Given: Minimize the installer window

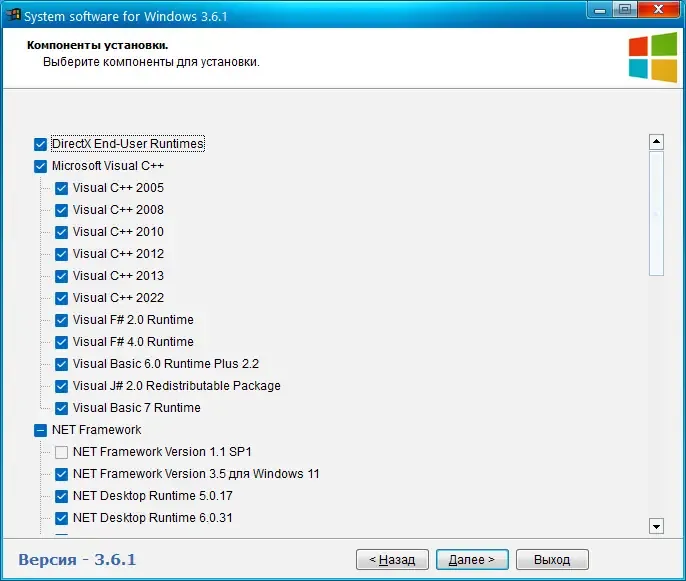Looking at the screenshot, I should click(600, 10).
